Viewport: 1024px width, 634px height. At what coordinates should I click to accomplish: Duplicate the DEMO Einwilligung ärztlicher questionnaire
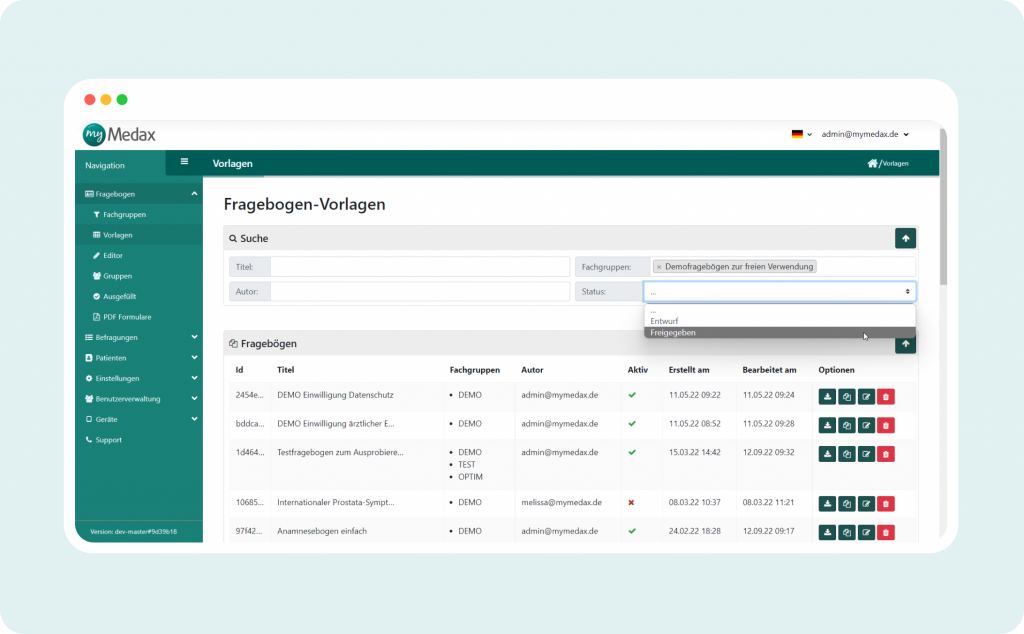[846, 425]
